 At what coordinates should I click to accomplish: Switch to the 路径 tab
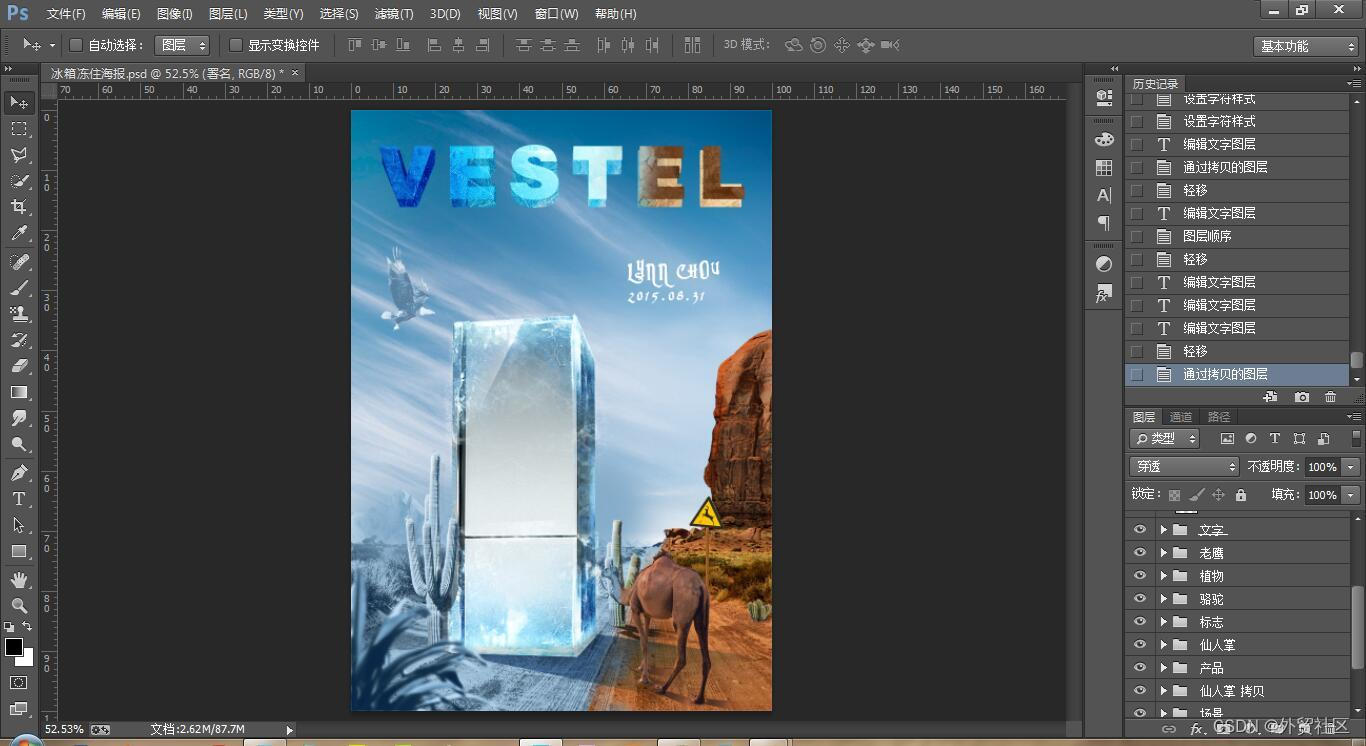1219,417
